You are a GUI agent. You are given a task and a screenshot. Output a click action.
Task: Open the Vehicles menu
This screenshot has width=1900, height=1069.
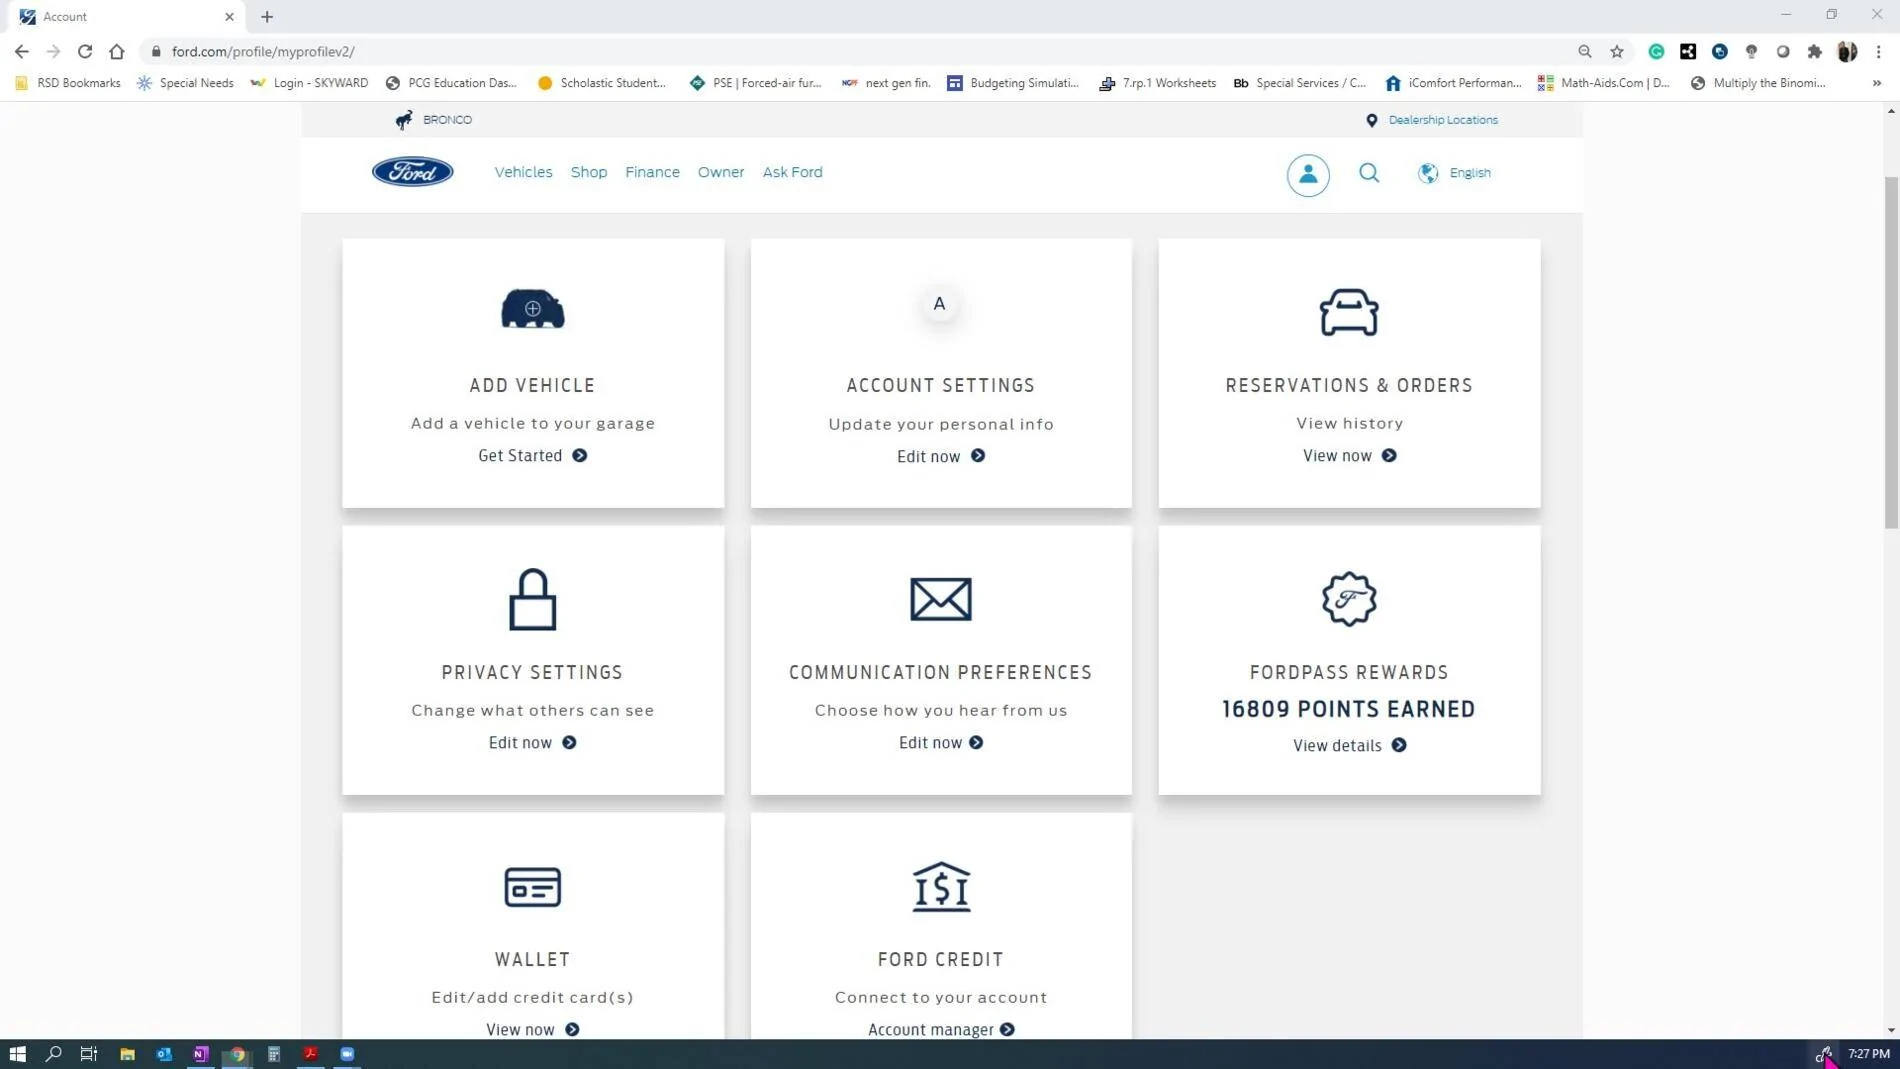523,172
